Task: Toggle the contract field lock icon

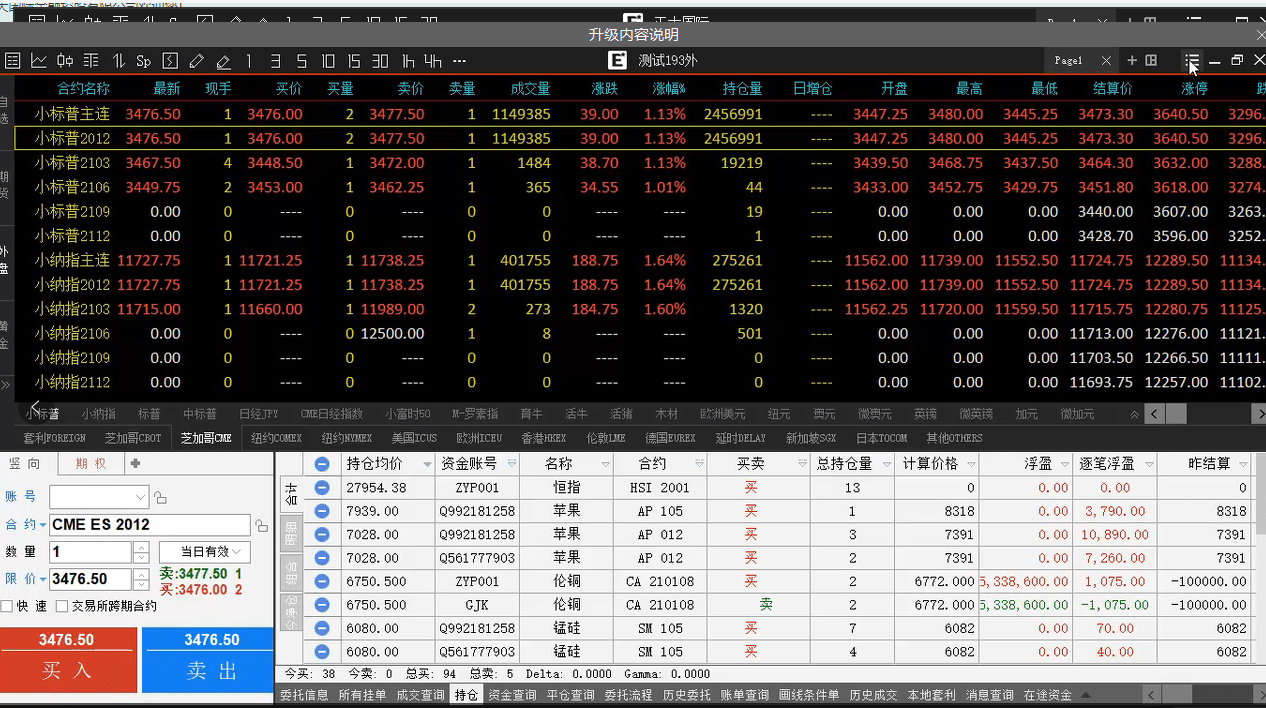Action: [261, 525]
